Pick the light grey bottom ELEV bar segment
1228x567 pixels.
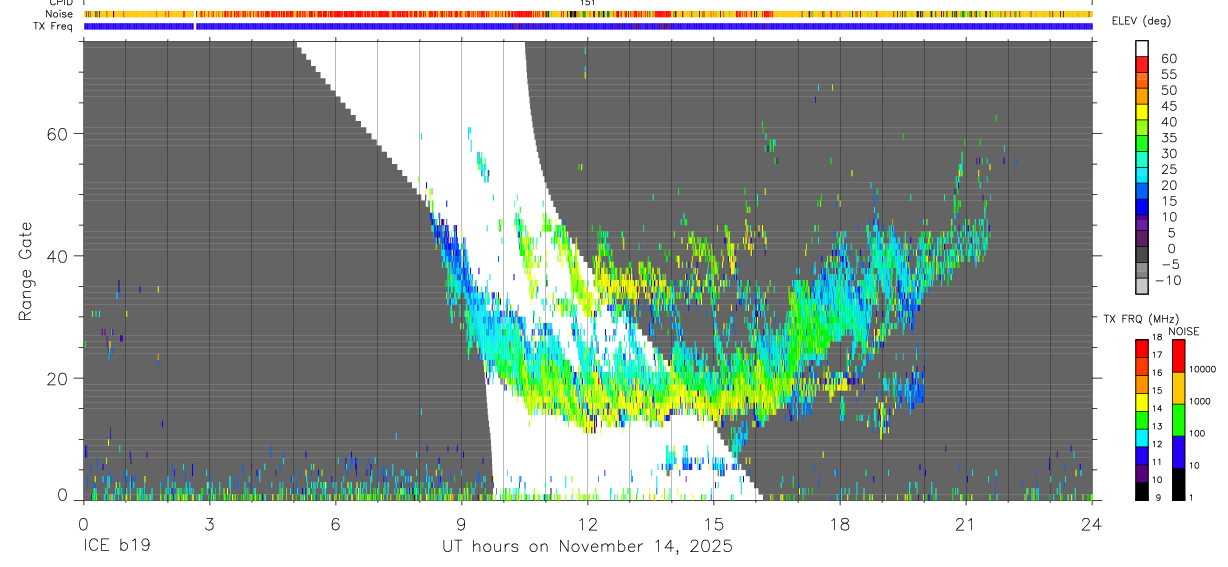tap(1142, 286)
